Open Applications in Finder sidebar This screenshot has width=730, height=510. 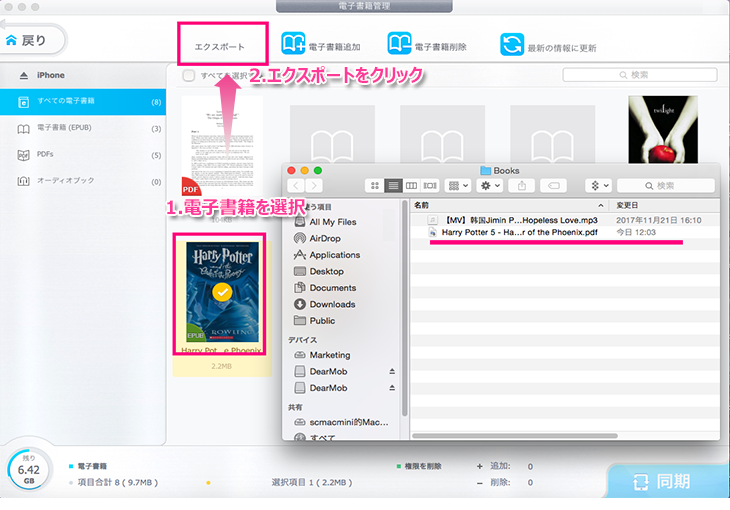335,255
